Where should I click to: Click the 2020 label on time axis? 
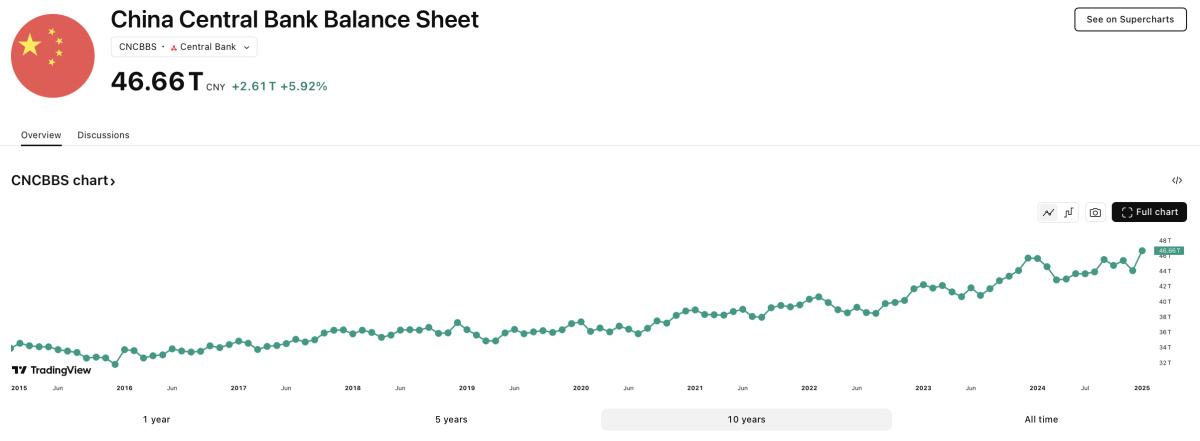581,387
